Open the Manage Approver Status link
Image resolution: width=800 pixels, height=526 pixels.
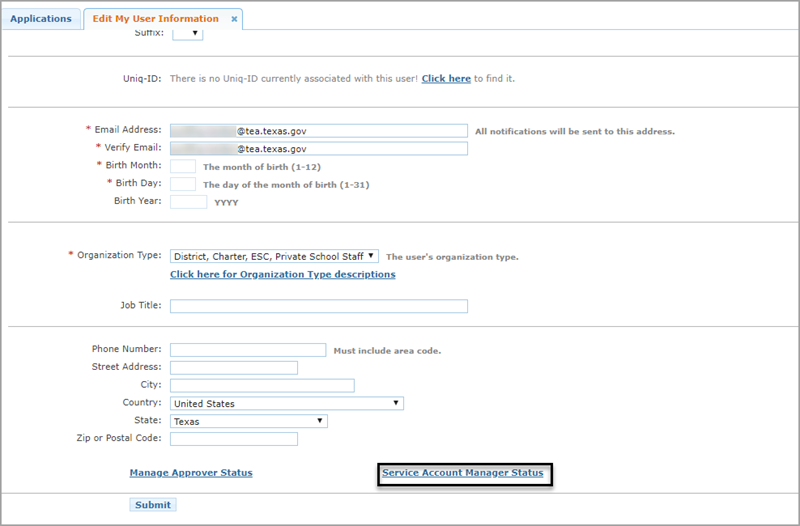(x=191, y=472)
